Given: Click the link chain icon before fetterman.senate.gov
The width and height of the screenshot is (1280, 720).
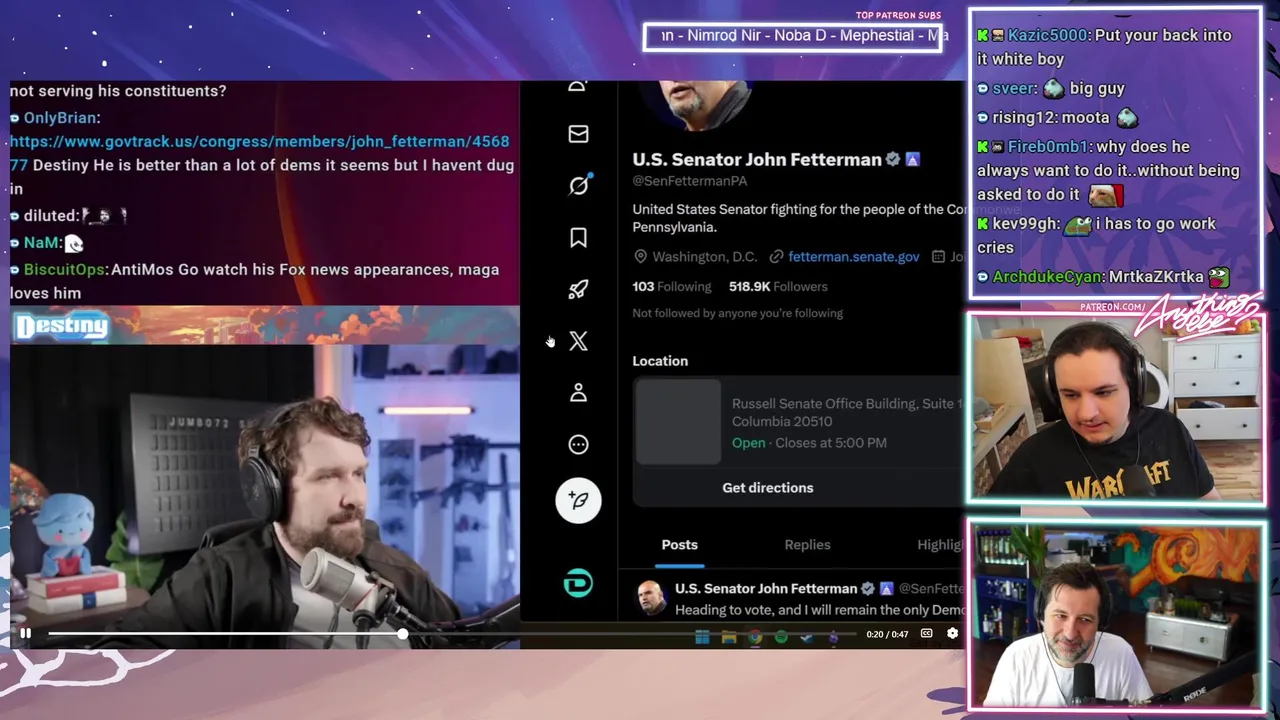Looking at the screenshot, I should 776,257.
